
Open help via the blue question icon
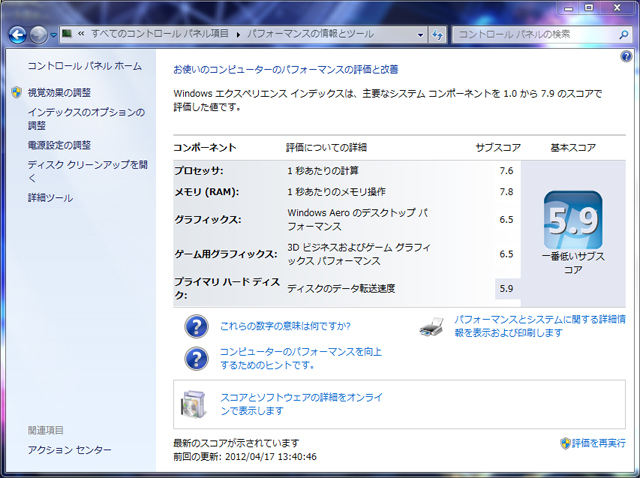click(626, 56)
